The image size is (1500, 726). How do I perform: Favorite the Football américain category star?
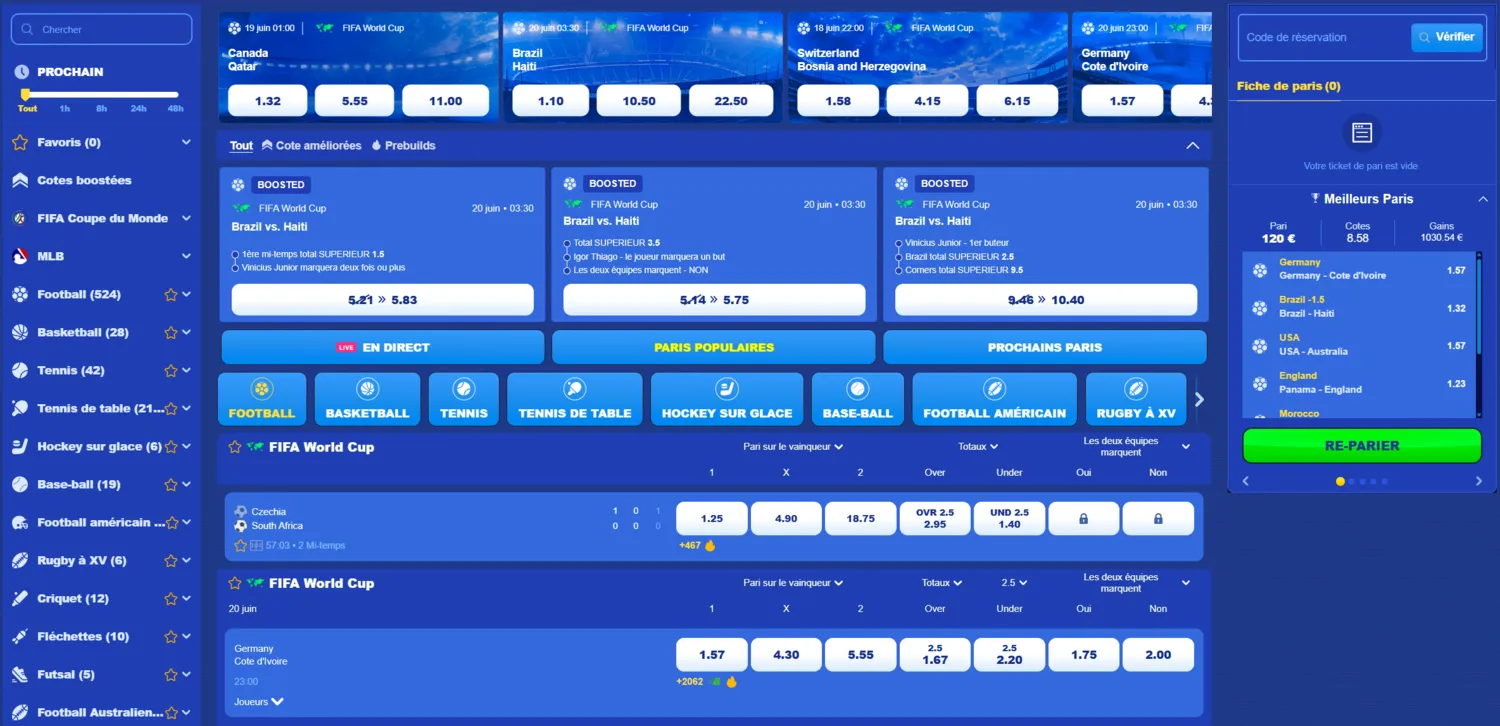(x=171, y=523)
